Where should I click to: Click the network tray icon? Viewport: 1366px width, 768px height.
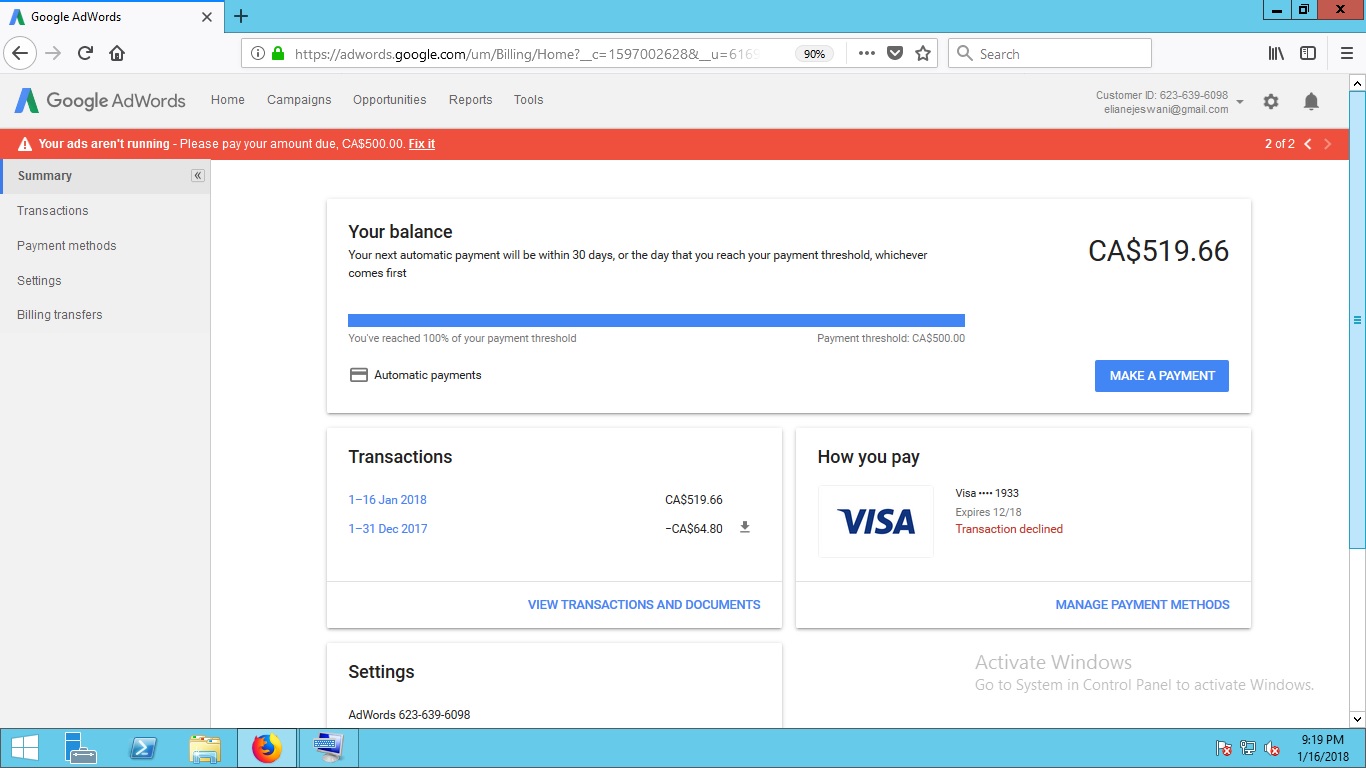tap(1248, 748)
